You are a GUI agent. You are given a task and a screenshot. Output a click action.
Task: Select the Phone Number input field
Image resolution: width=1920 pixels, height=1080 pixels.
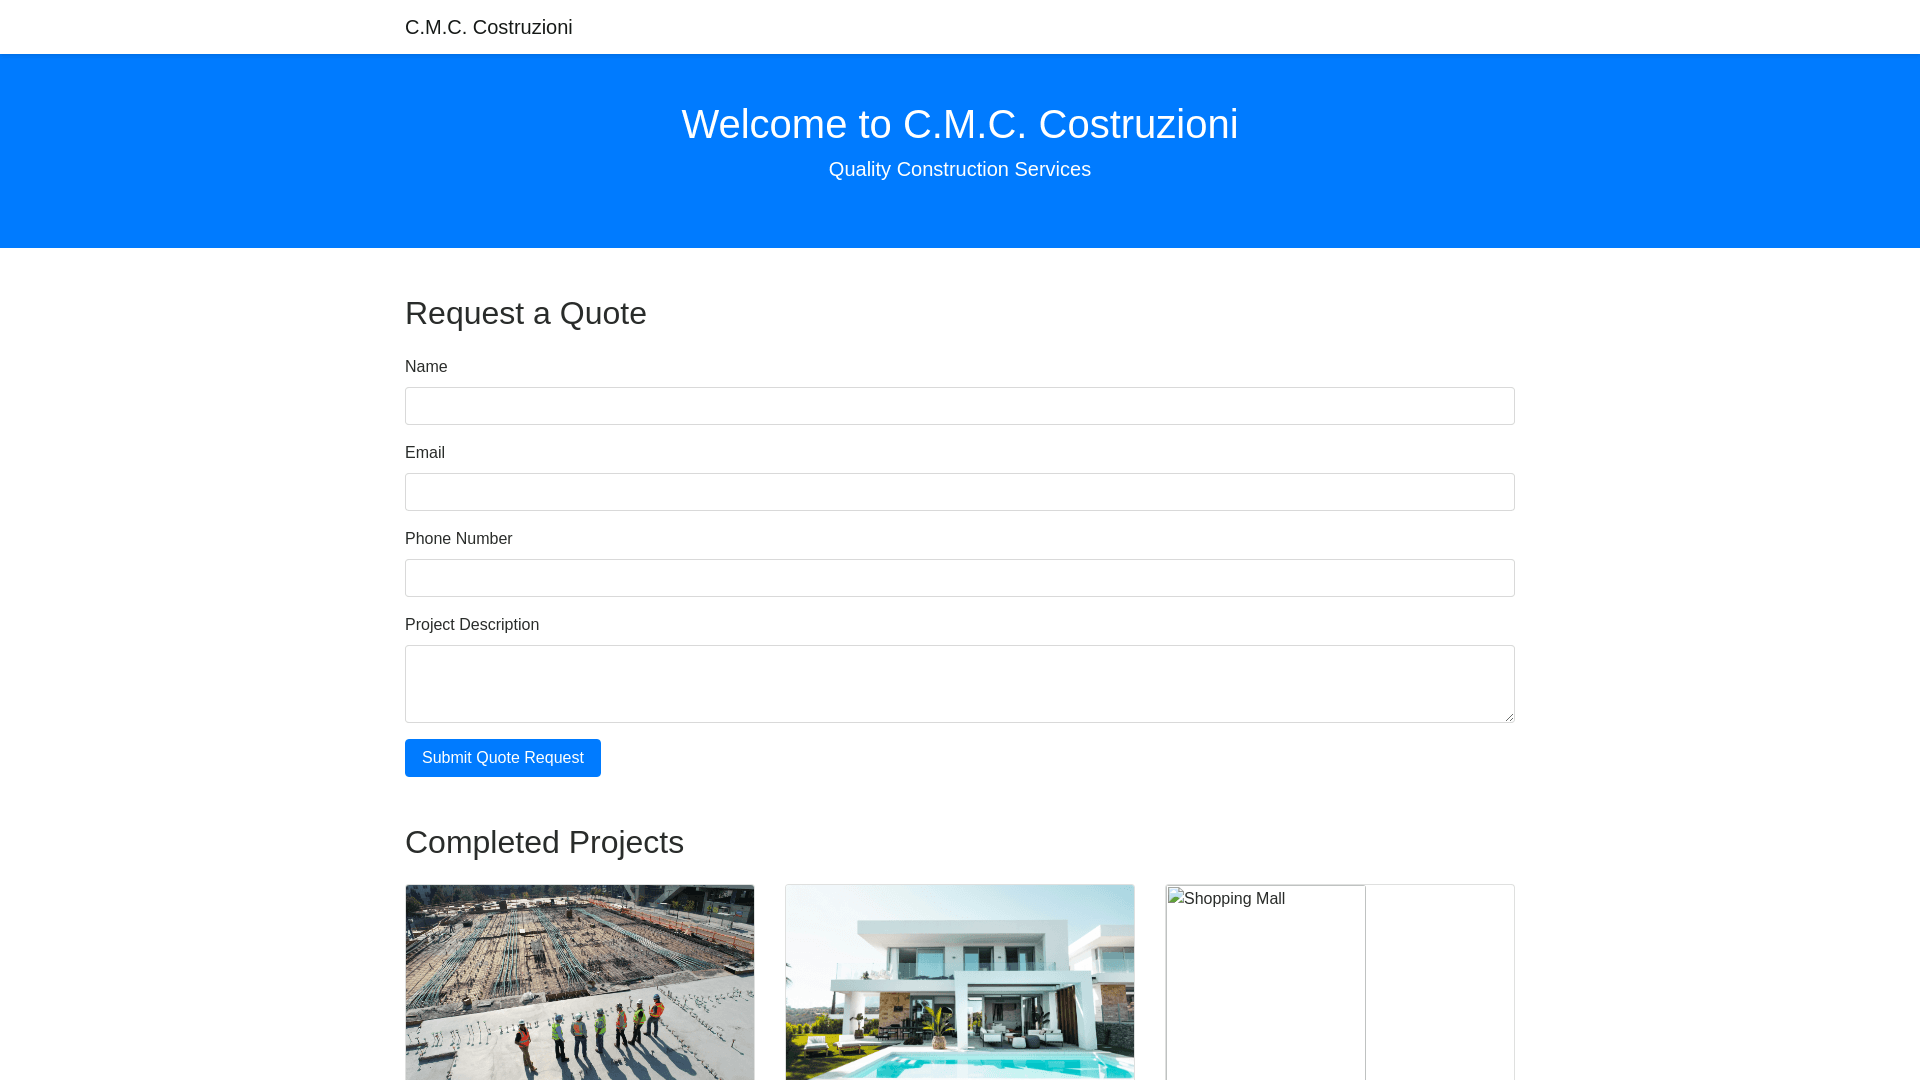959,578
